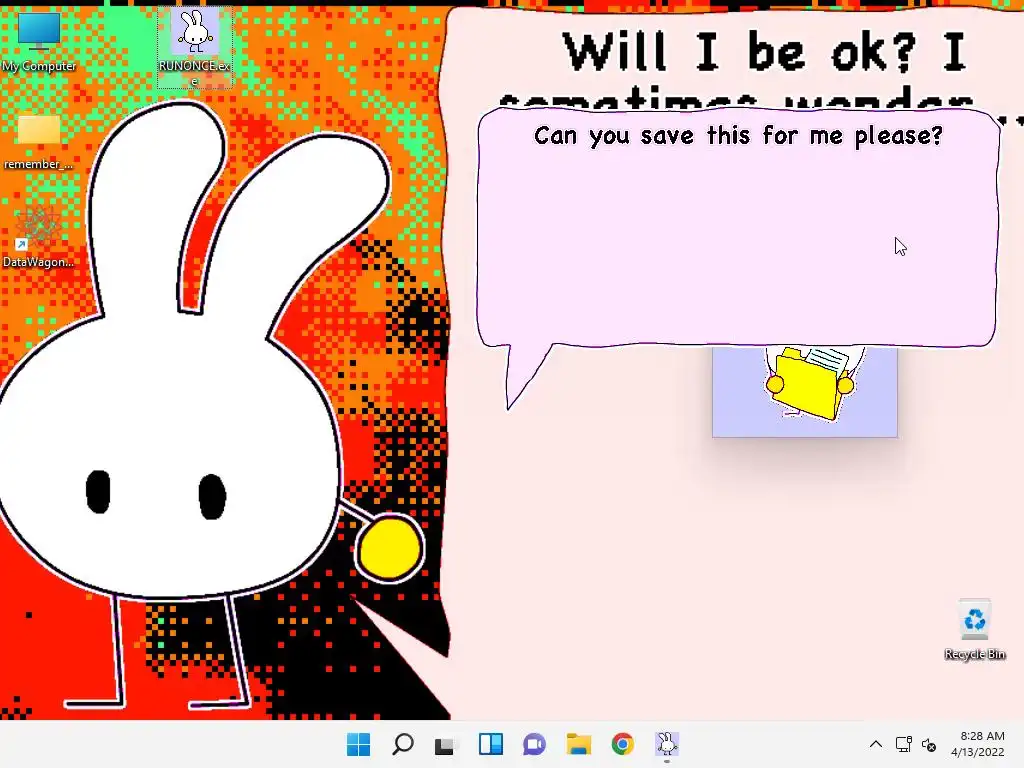Viewport: 1024px width, 768px height.
Task: Open the Widgets panel on taskbar
Action: pos(490,744)
